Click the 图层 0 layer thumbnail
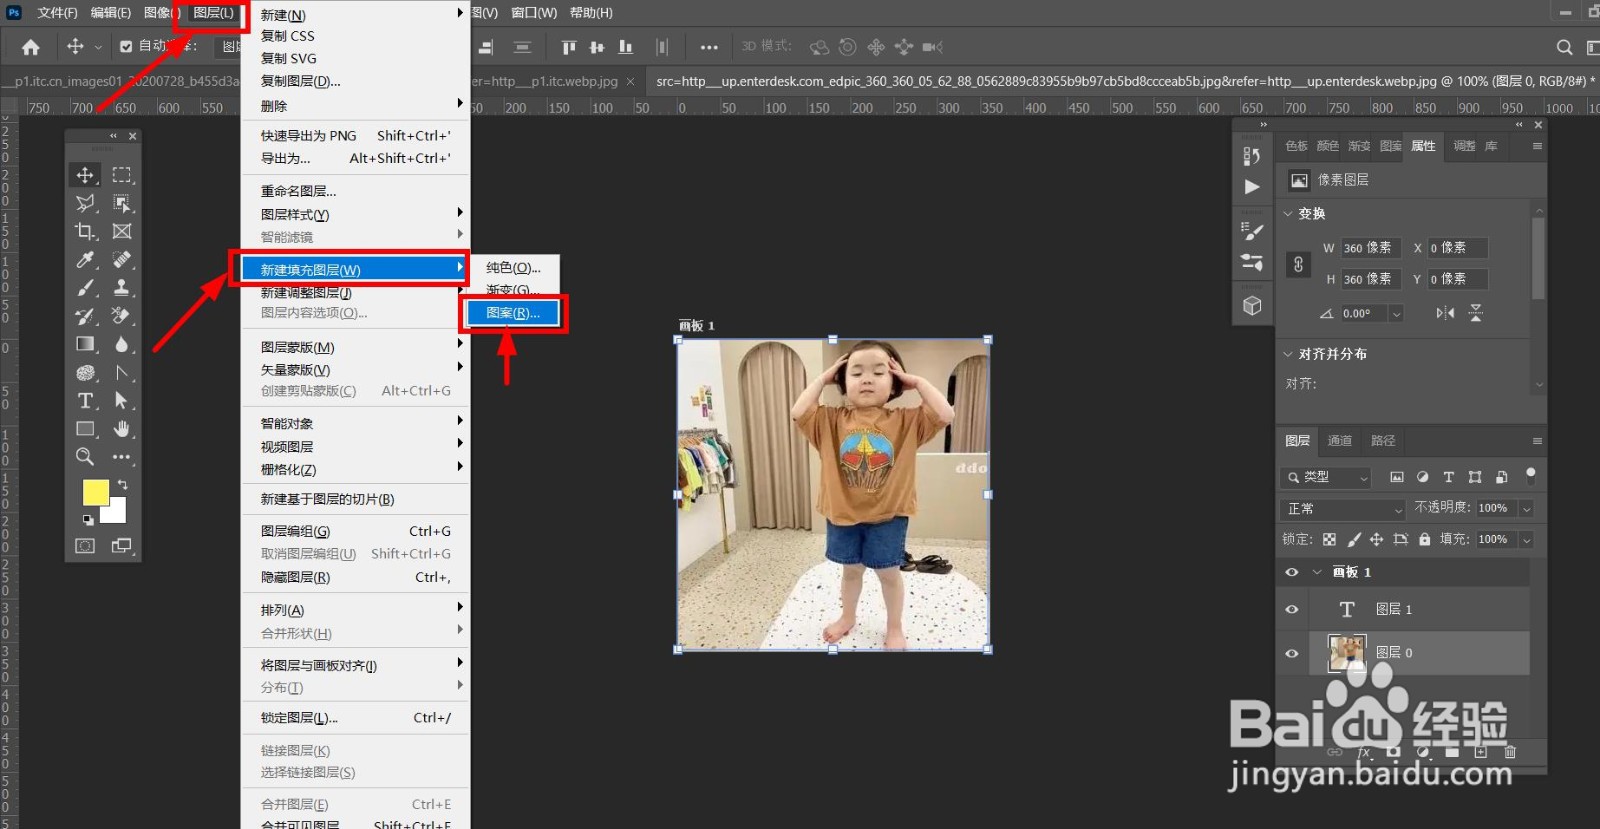This screenshot has width=1600, height=829. 1347,653
